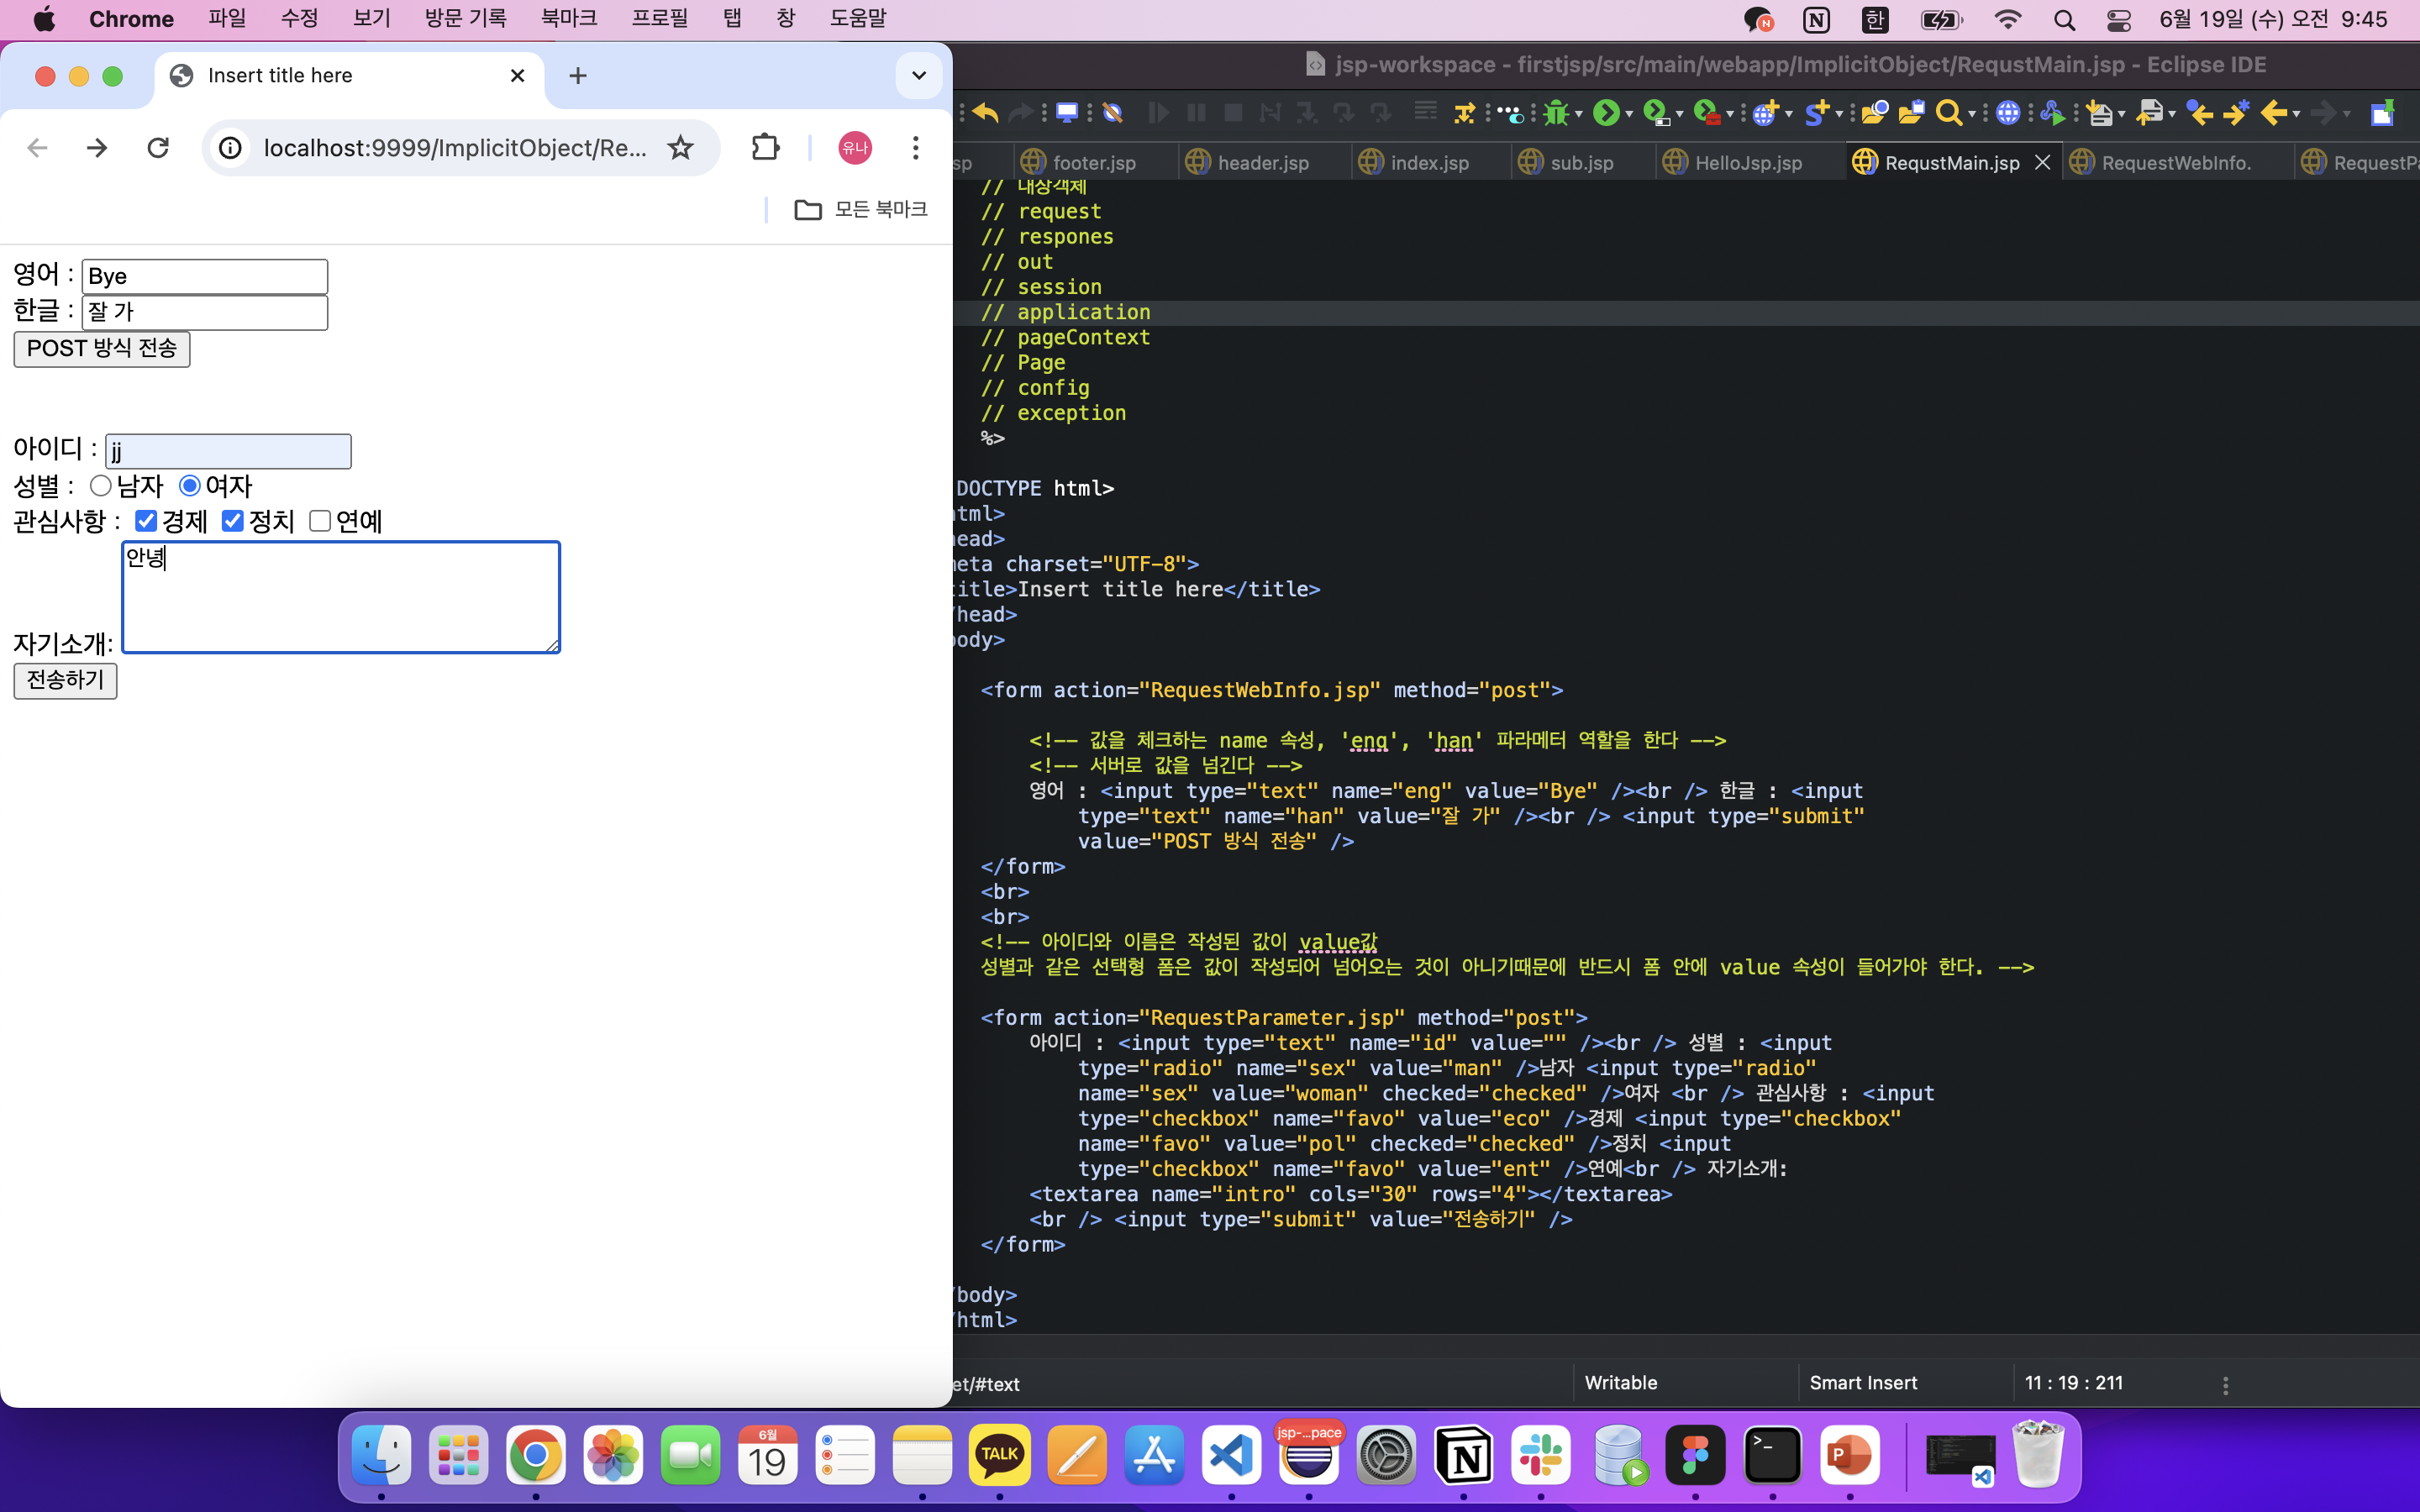2420x1512 pixels.
Task: Click the 전송하기 submit button
Action: click(x=65, y=680)
